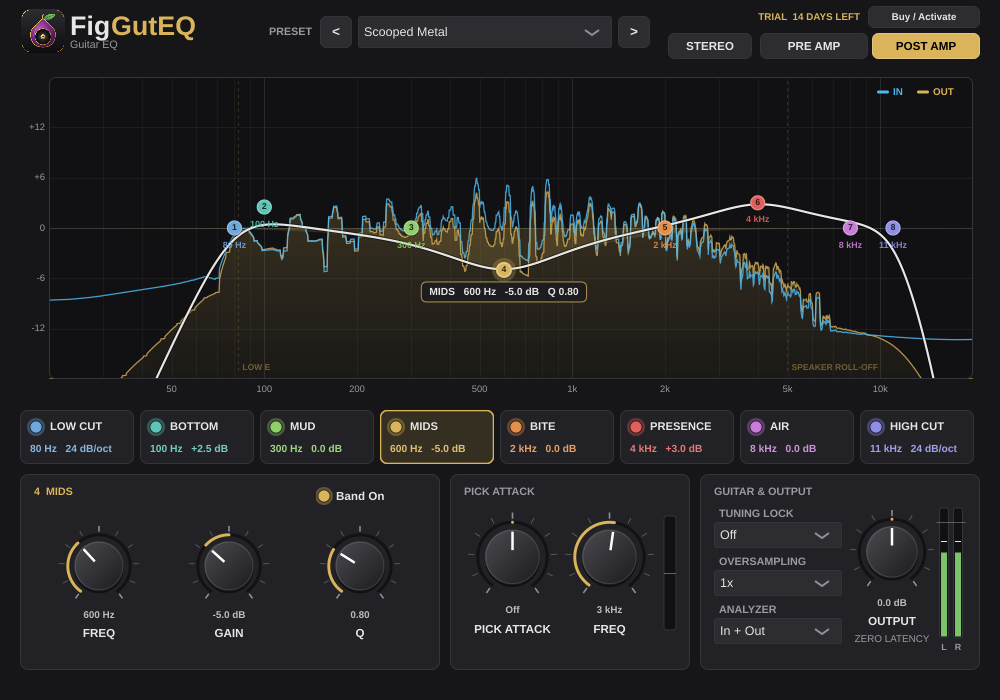This screenshot has width=1000, height=700.
Task: Click the -5.0 dB value under GAIN
Action: 229,615
